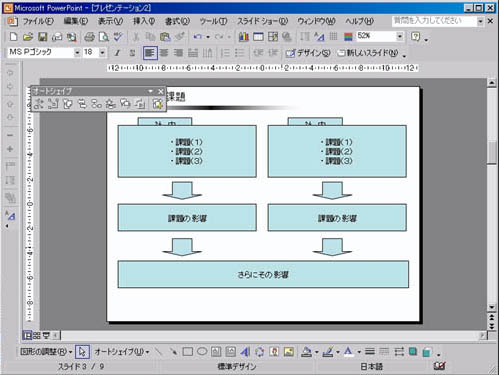499x375 pixels.
Task: Insert picture from file icon
Action: 289,351
